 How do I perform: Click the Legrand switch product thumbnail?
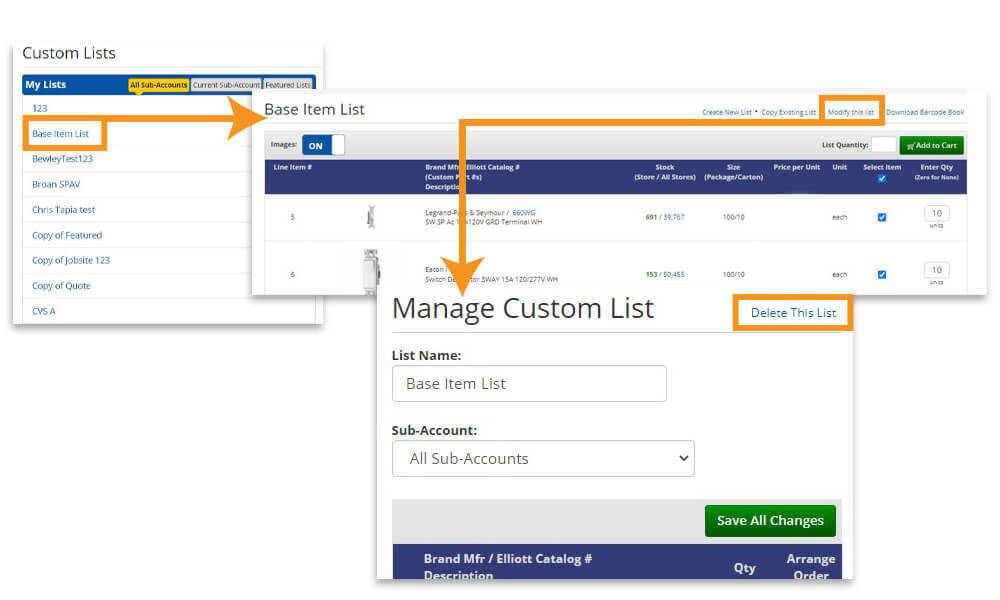(371, 217)
